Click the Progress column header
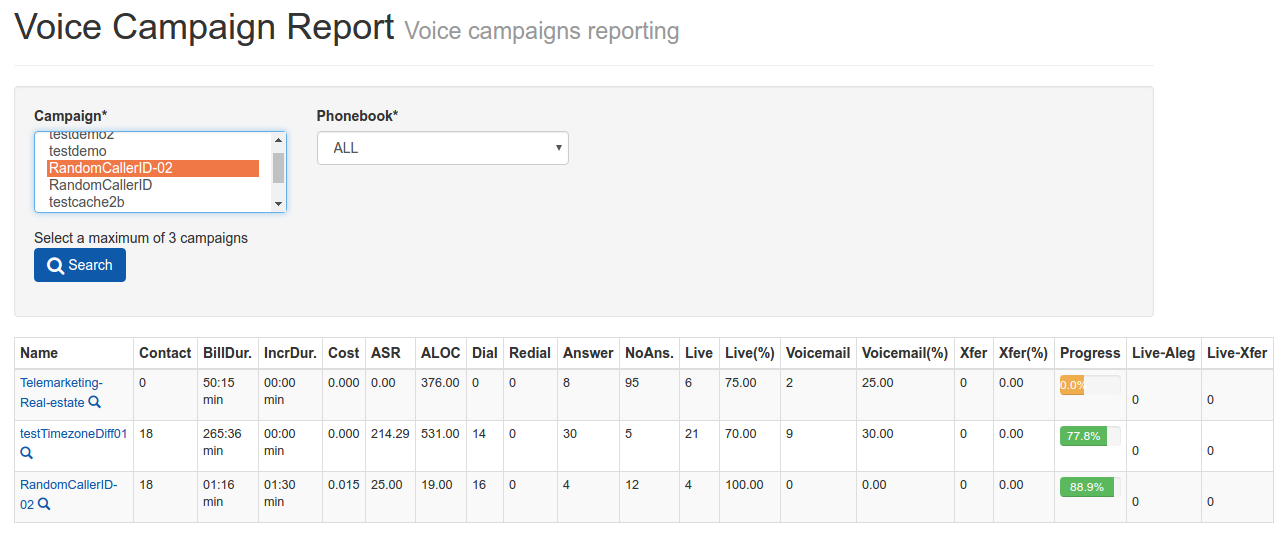 (1090, 353)
